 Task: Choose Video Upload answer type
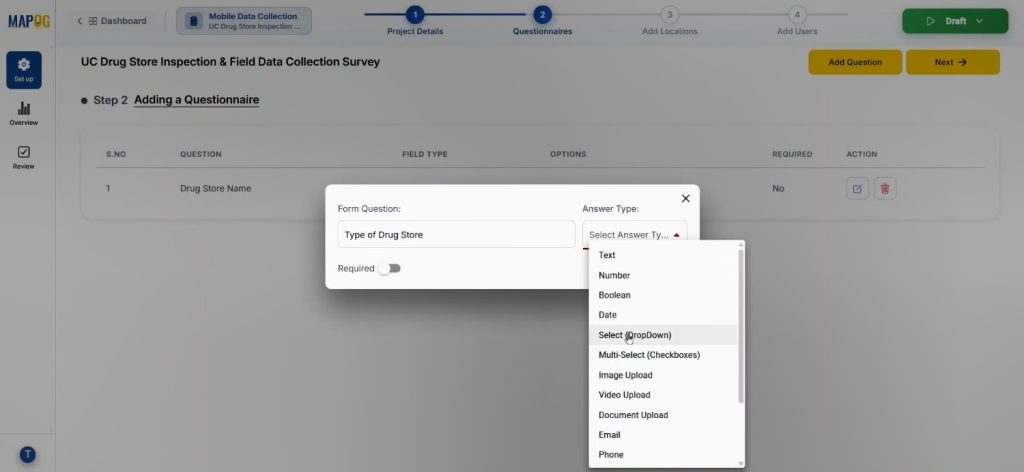click(x=664, y=395)
